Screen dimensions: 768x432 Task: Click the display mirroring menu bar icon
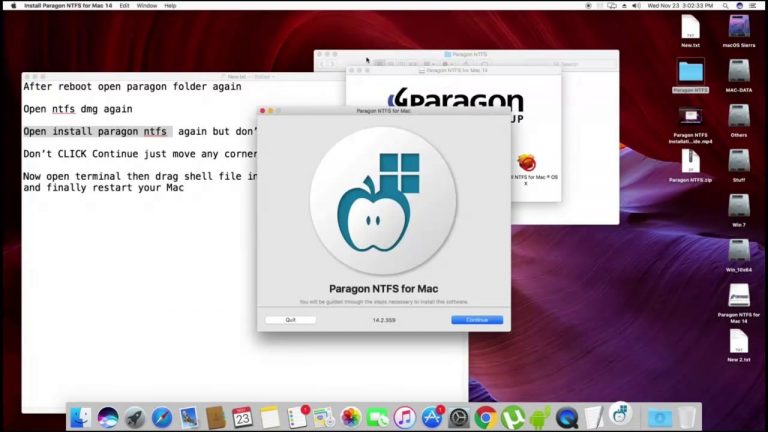(612, 5)
